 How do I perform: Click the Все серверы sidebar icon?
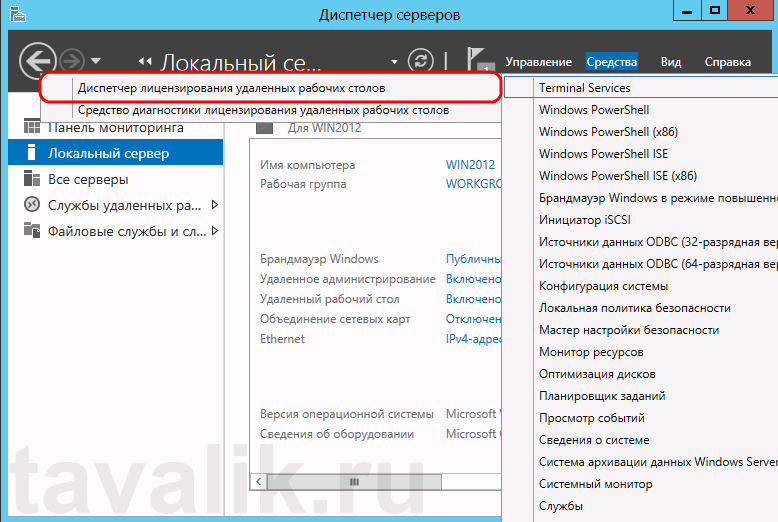(30, 179)
